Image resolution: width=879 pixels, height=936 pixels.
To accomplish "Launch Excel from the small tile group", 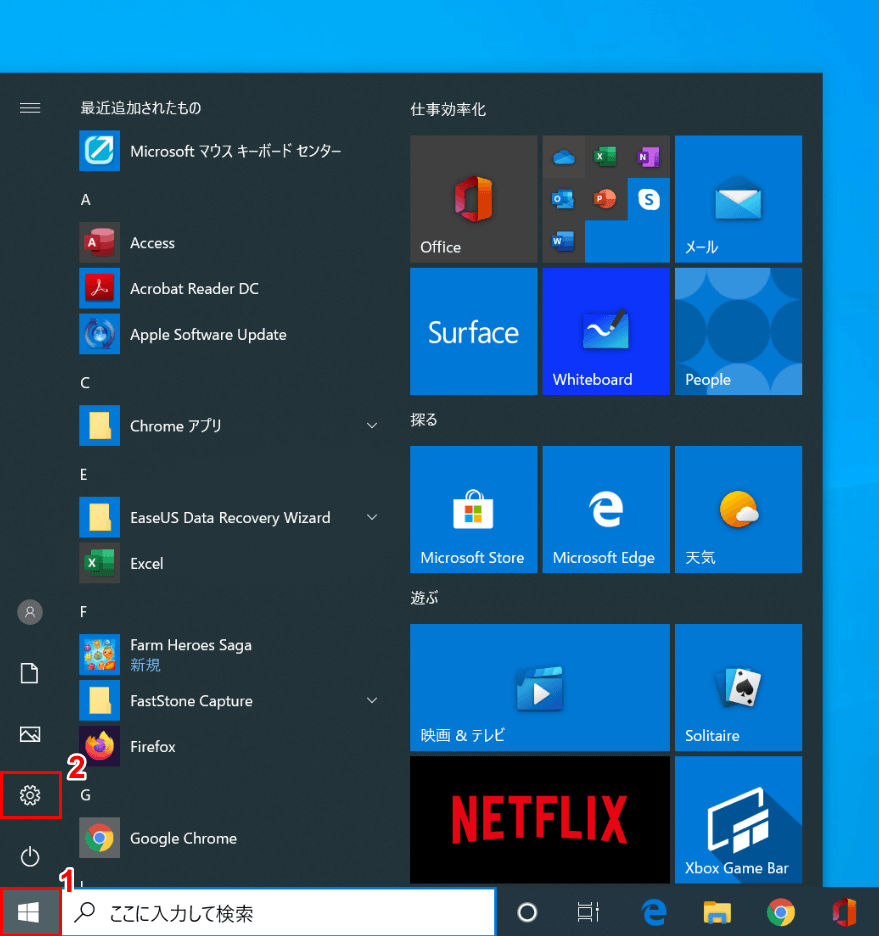I will [x=606, y=157].
